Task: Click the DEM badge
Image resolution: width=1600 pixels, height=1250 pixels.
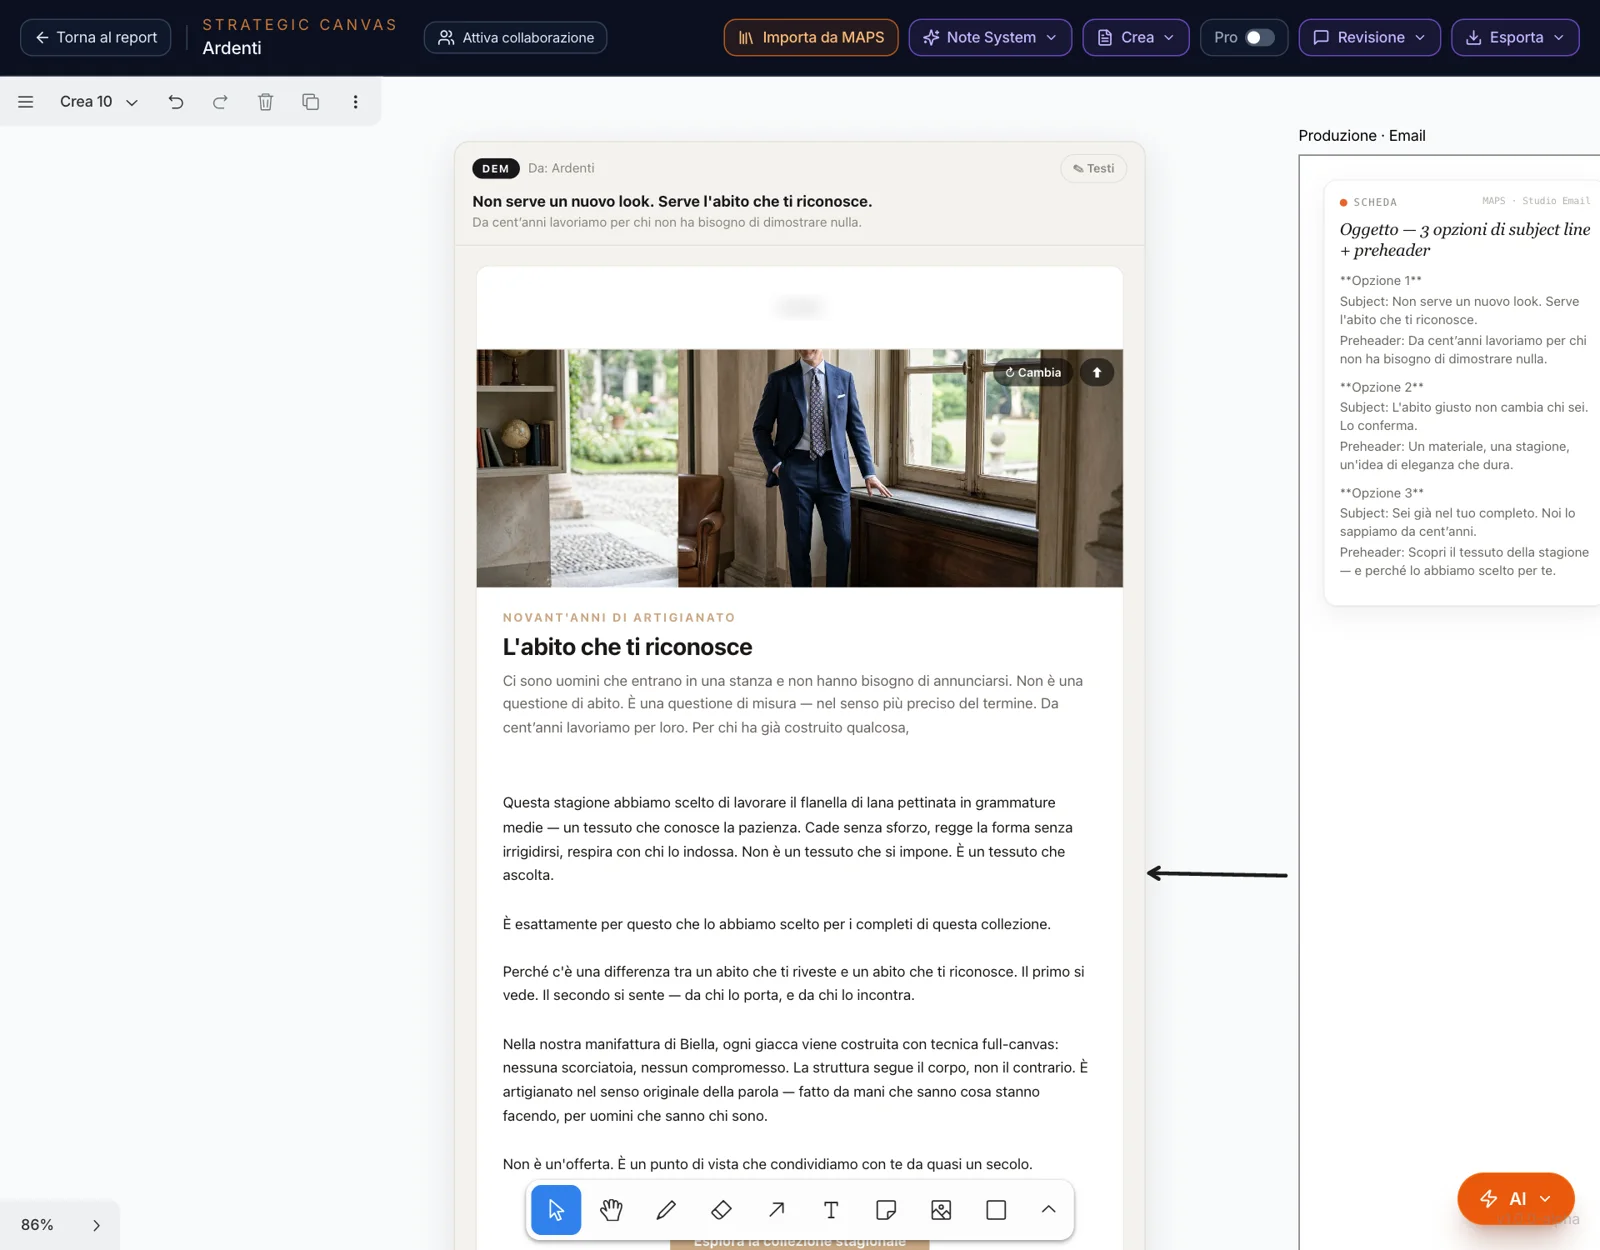Action: pos(495,168)
